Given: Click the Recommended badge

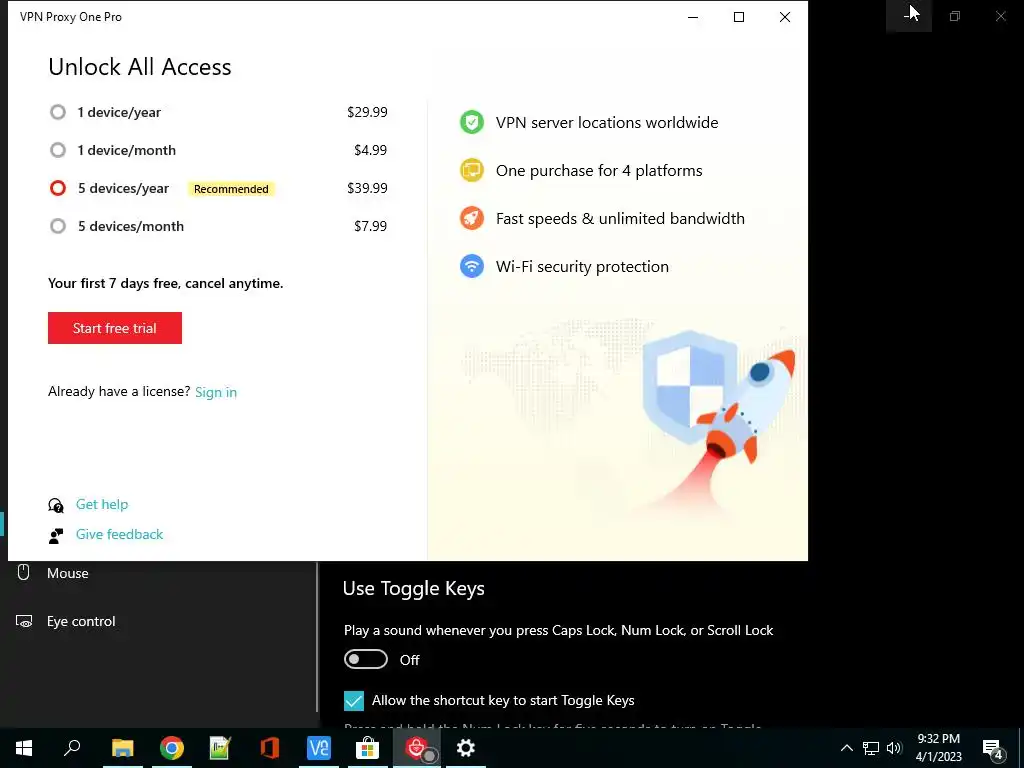Looking at the screenshot, I should point(231,189).
